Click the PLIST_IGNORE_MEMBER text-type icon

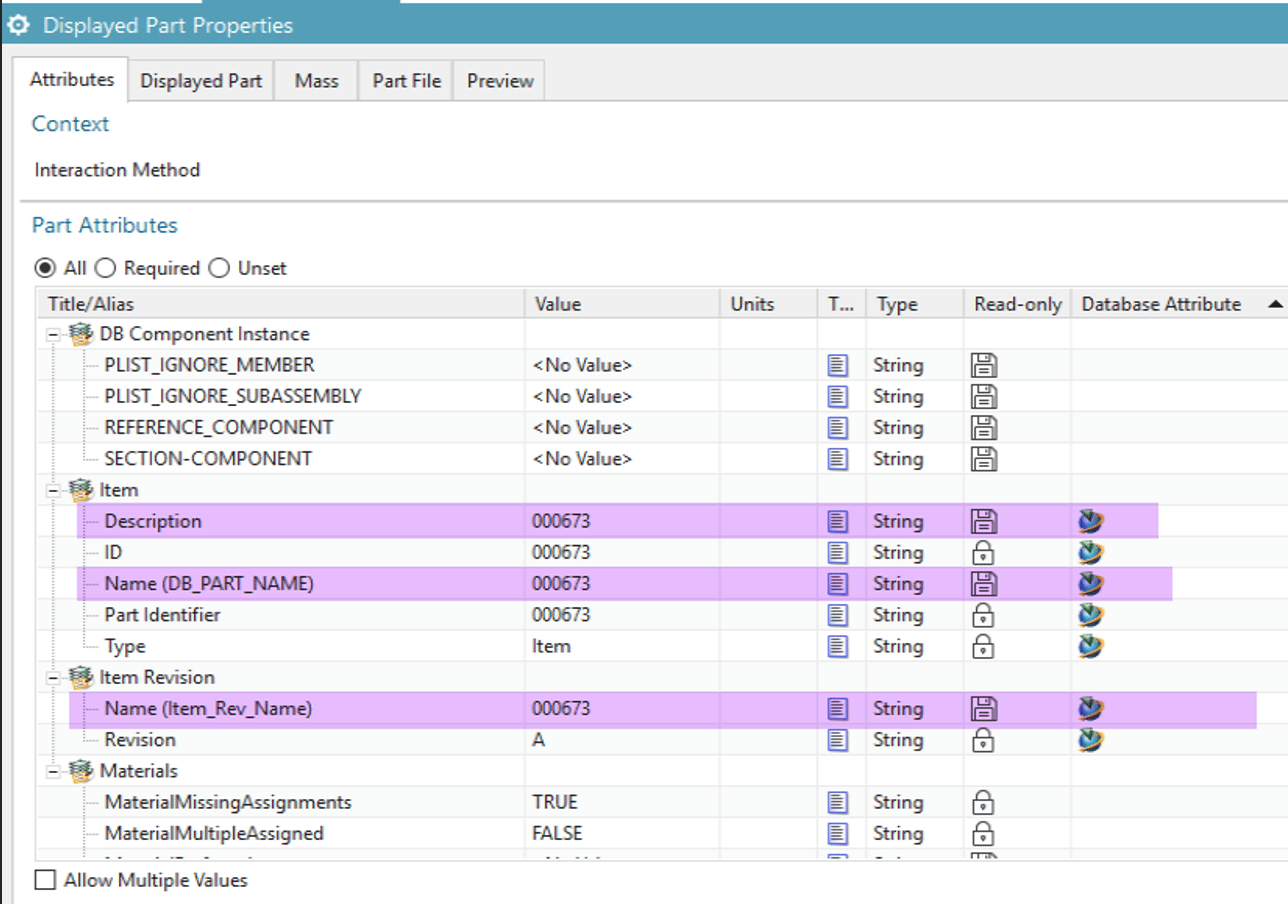coord(838,365)
